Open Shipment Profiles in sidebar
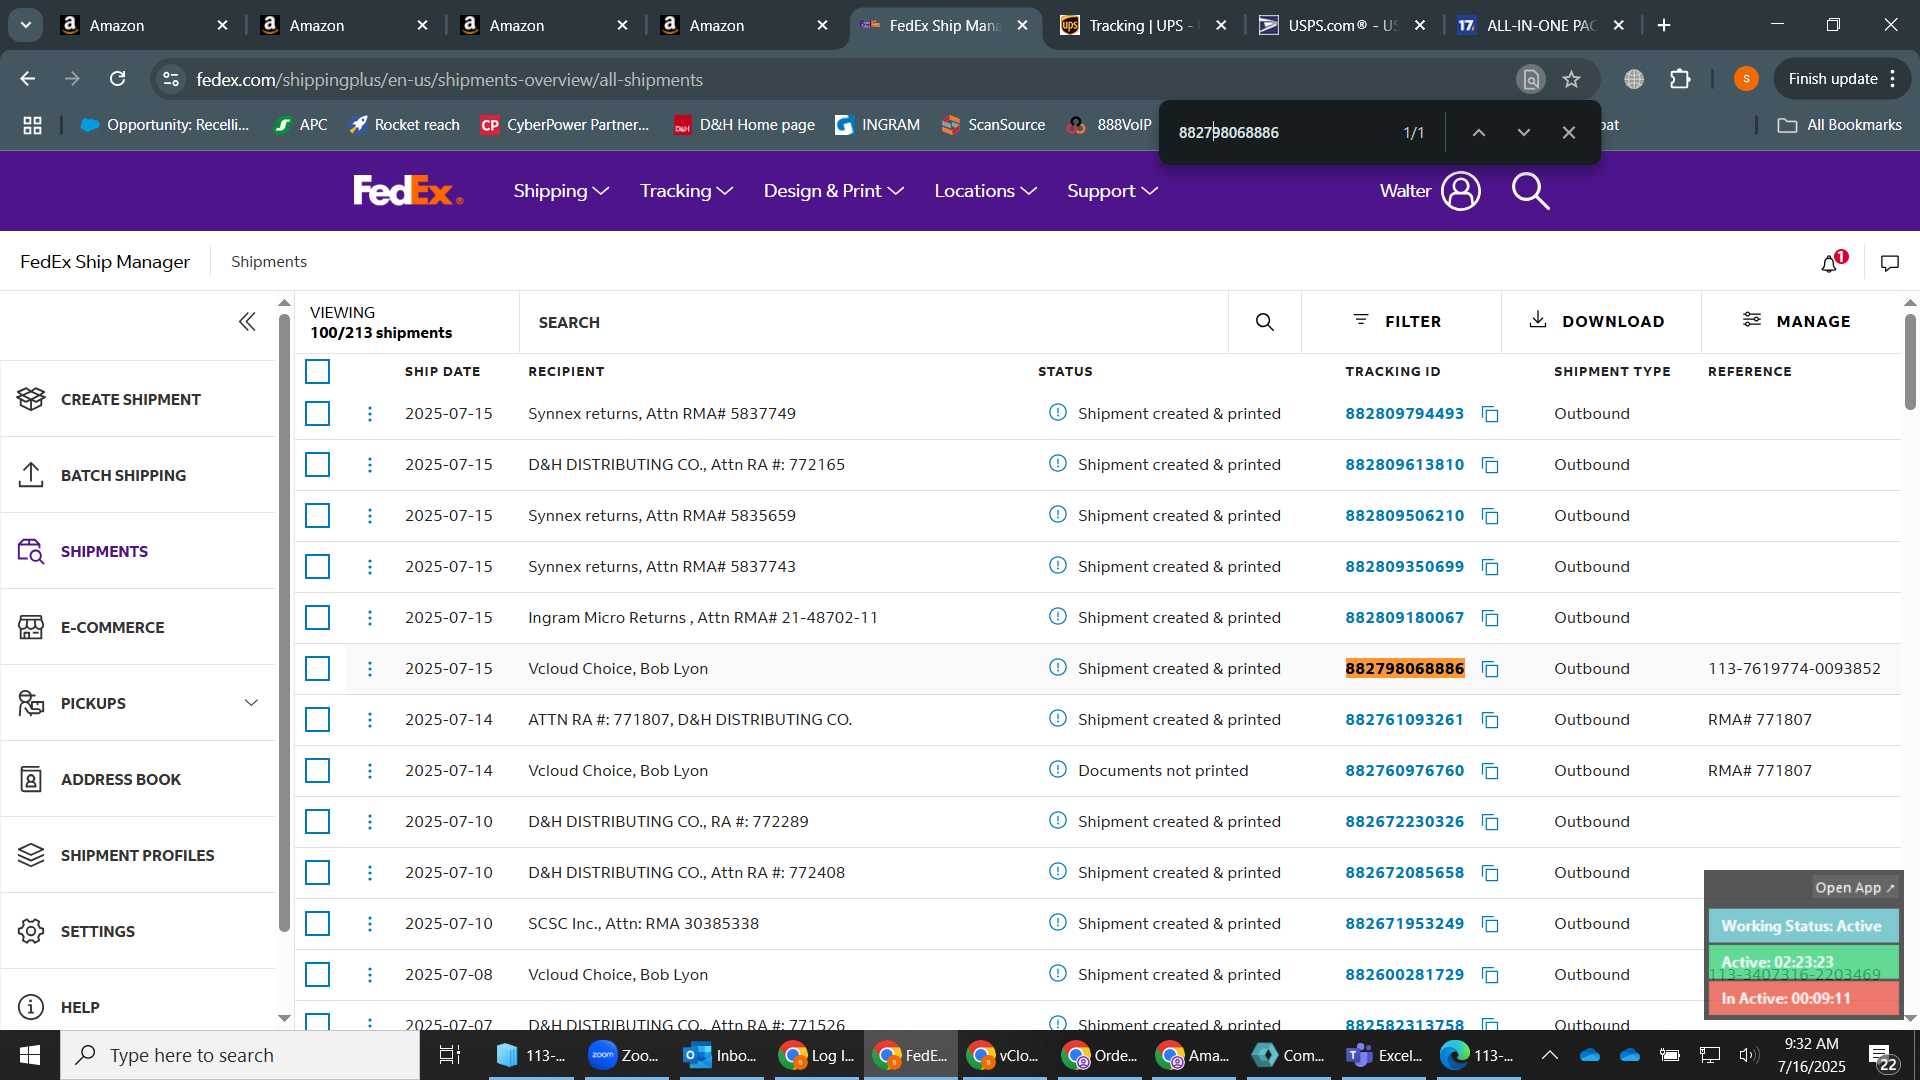 point(138,855)
